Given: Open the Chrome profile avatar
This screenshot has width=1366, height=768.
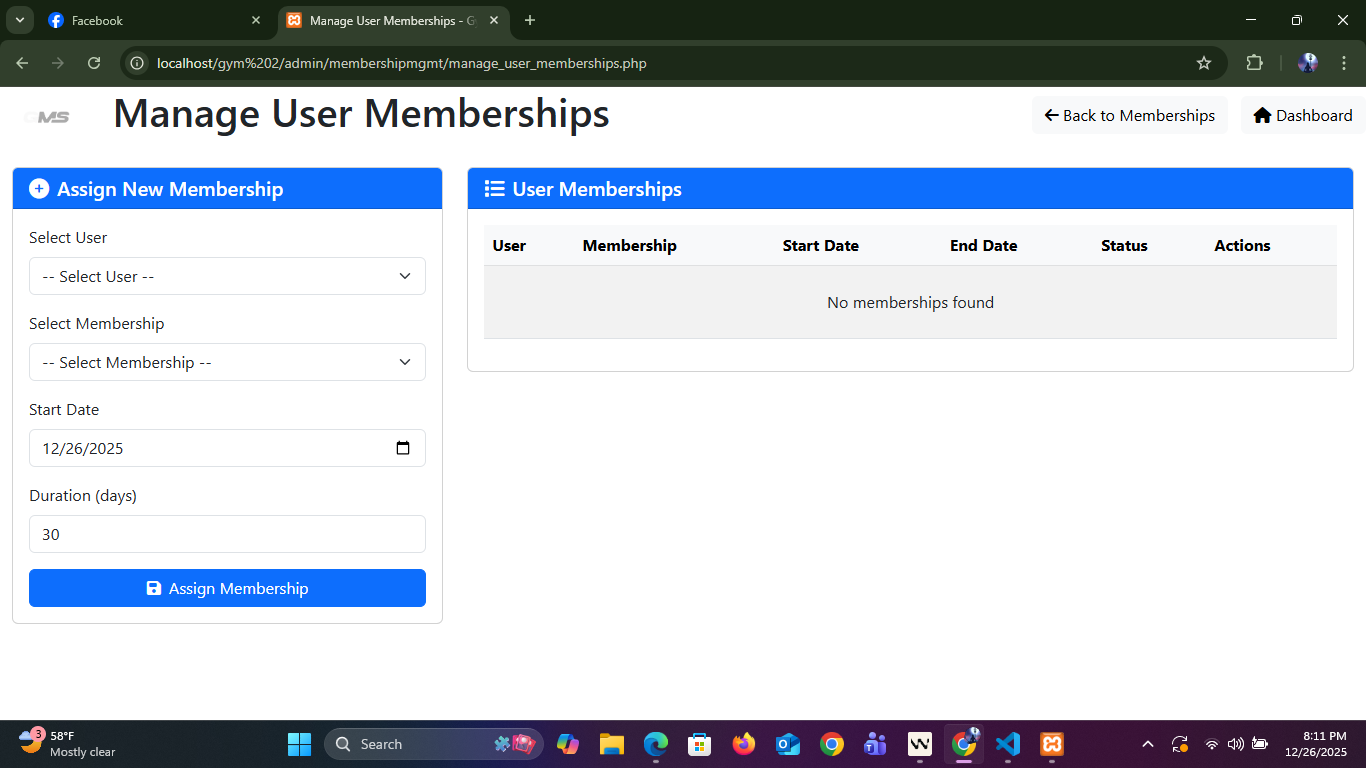Looking at the screenshot, I should tap(1307, 63).
